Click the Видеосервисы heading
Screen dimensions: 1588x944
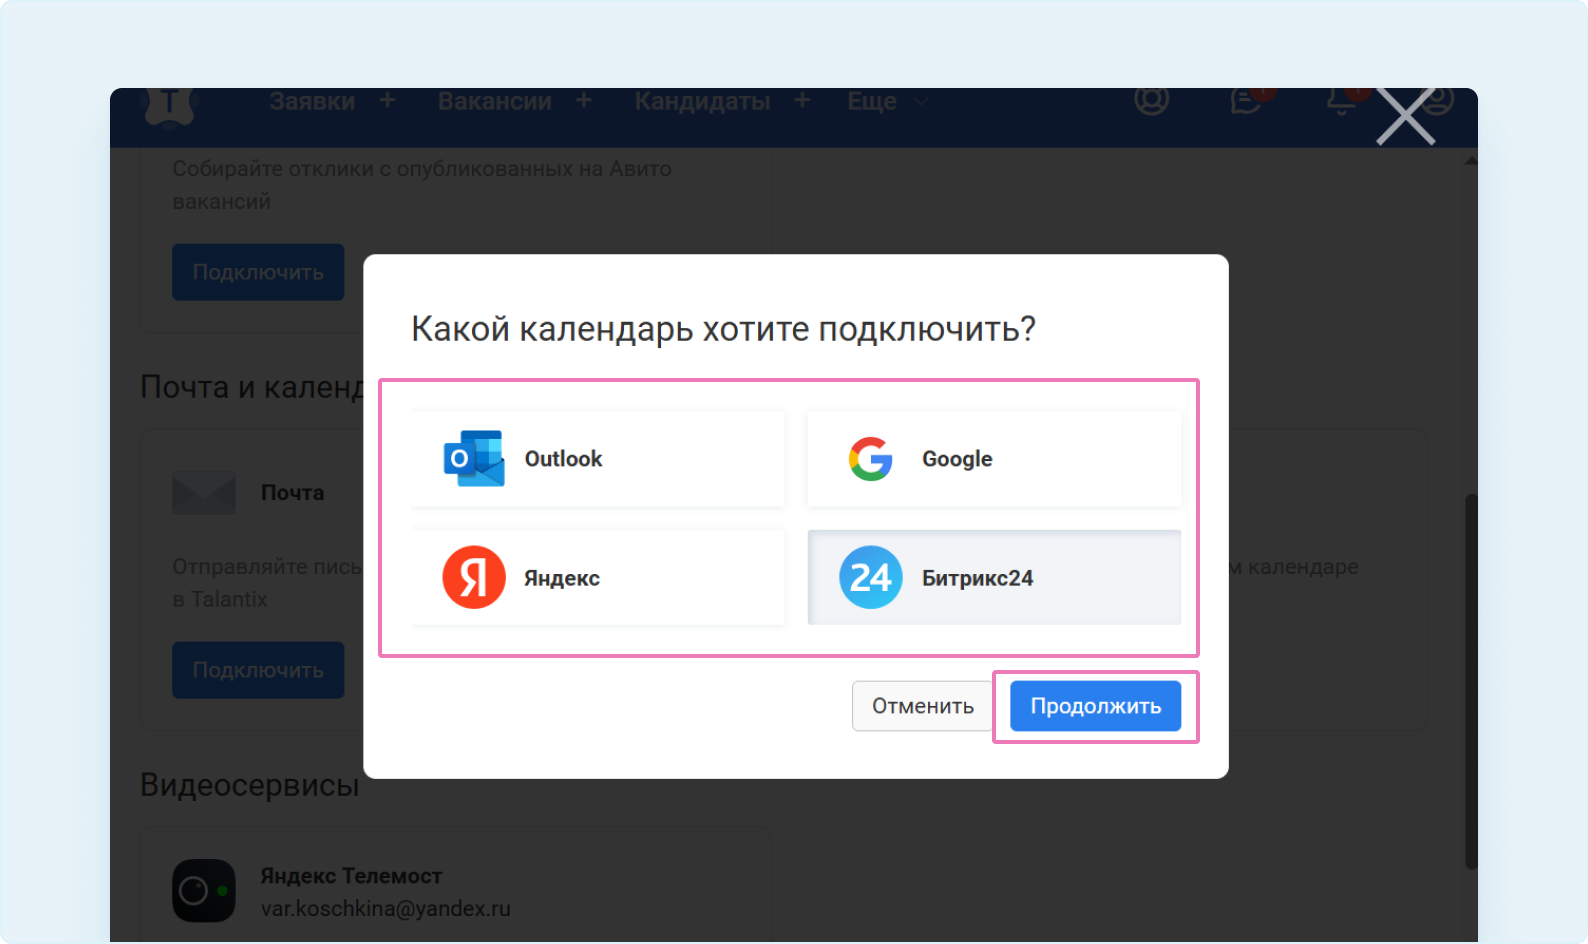point(250,785)
